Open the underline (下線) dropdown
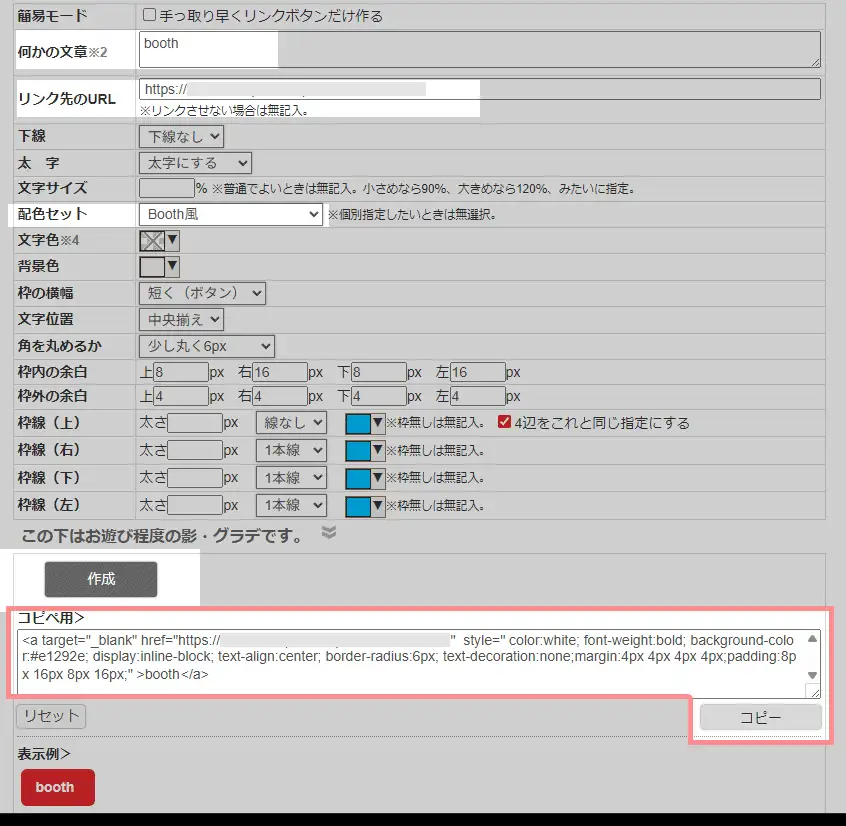This screenshot has width=846, height=826. tap(181, 136)
